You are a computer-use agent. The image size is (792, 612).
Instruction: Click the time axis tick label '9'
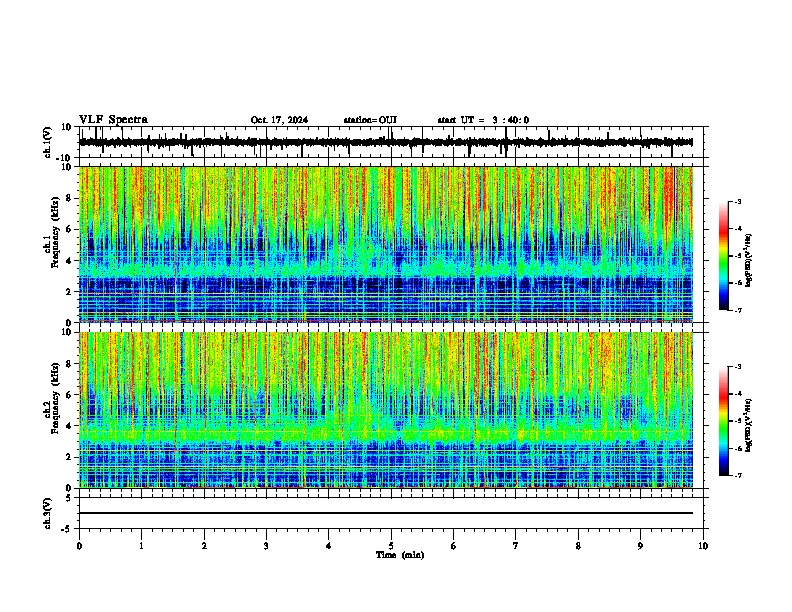[640, 546]
